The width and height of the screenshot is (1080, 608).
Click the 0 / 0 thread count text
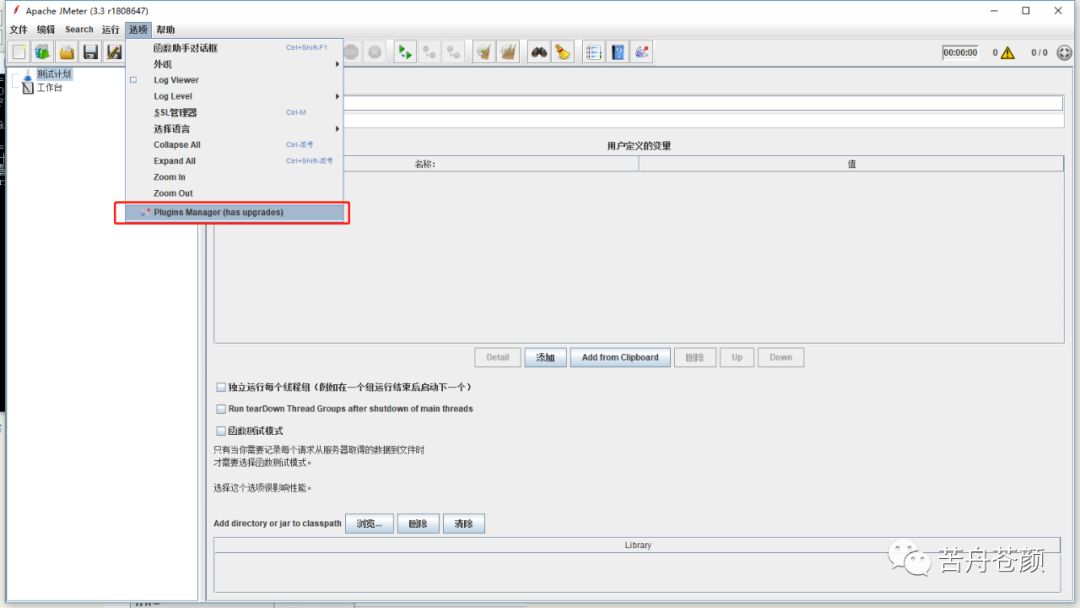click(x=1039, y=53)
